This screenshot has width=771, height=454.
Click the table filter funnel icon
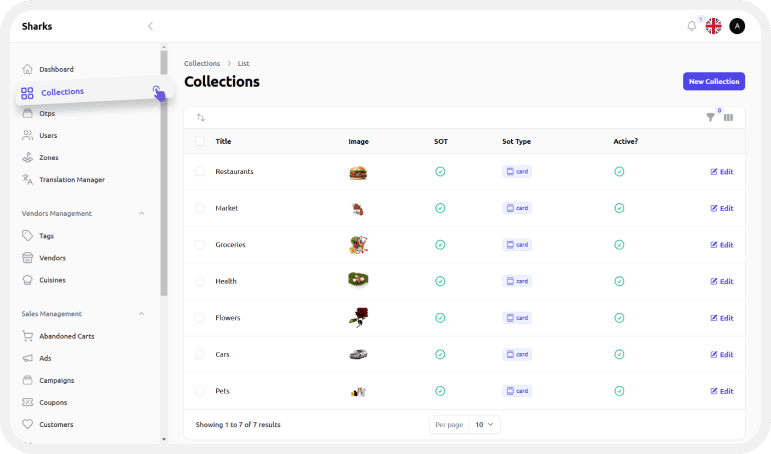[x=710, y=117]
